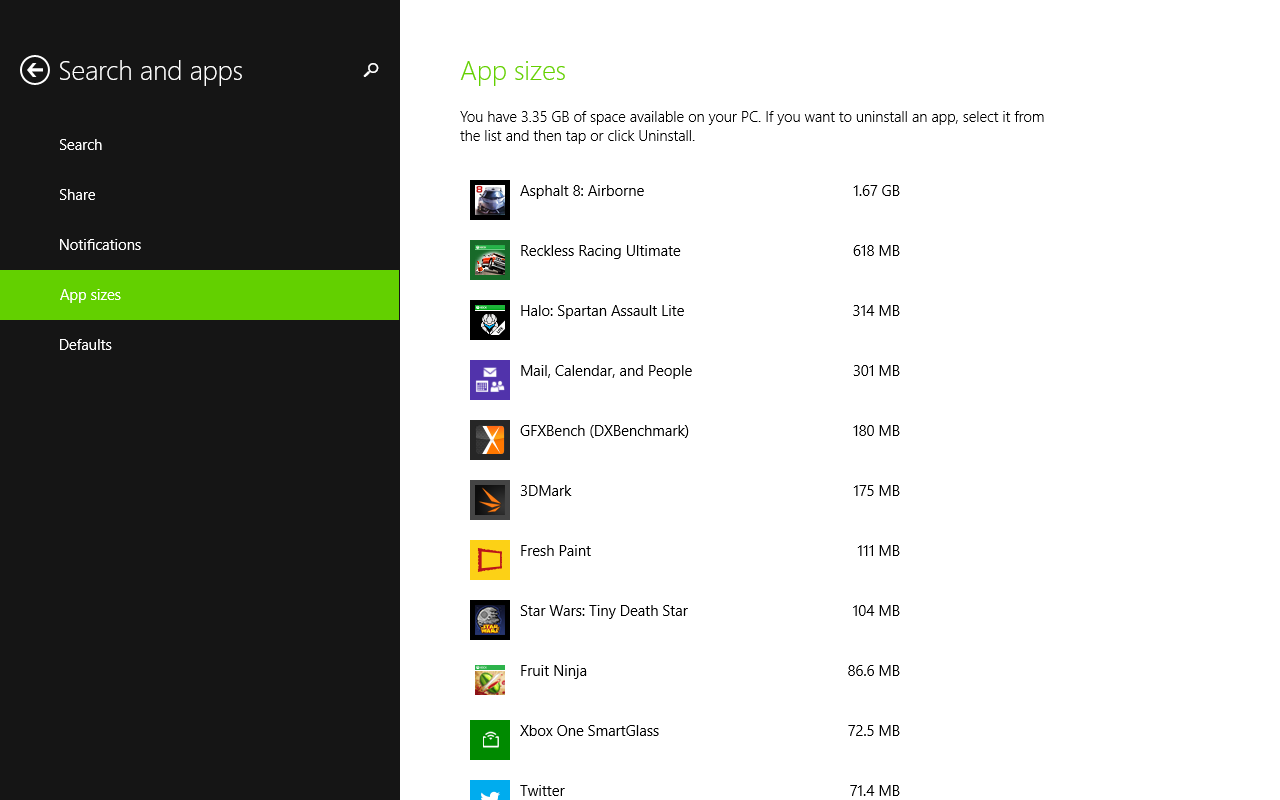This screenshot has width=1280, height=800.
Task: Select the Star Wars Tiny Death Star icon
Action: coord(490,620)
